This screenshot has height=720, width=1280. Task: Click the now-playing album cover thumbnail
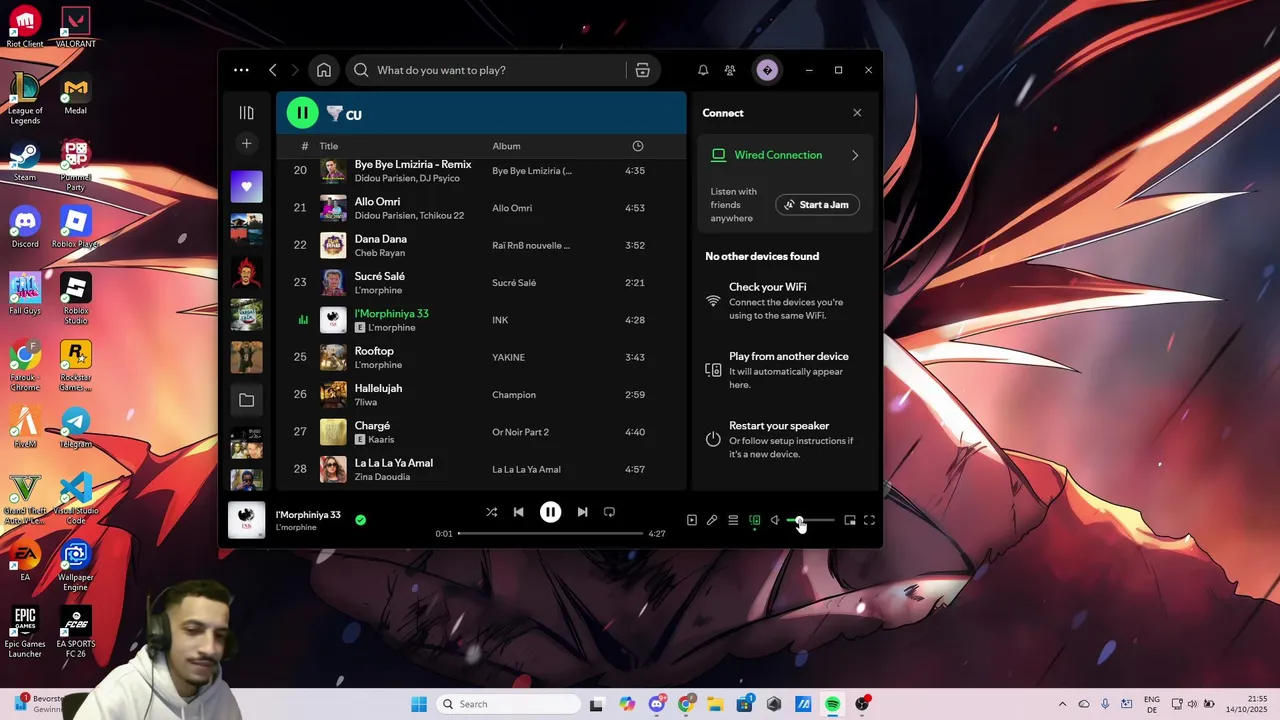pyautogui.click(x=246, y=520)
